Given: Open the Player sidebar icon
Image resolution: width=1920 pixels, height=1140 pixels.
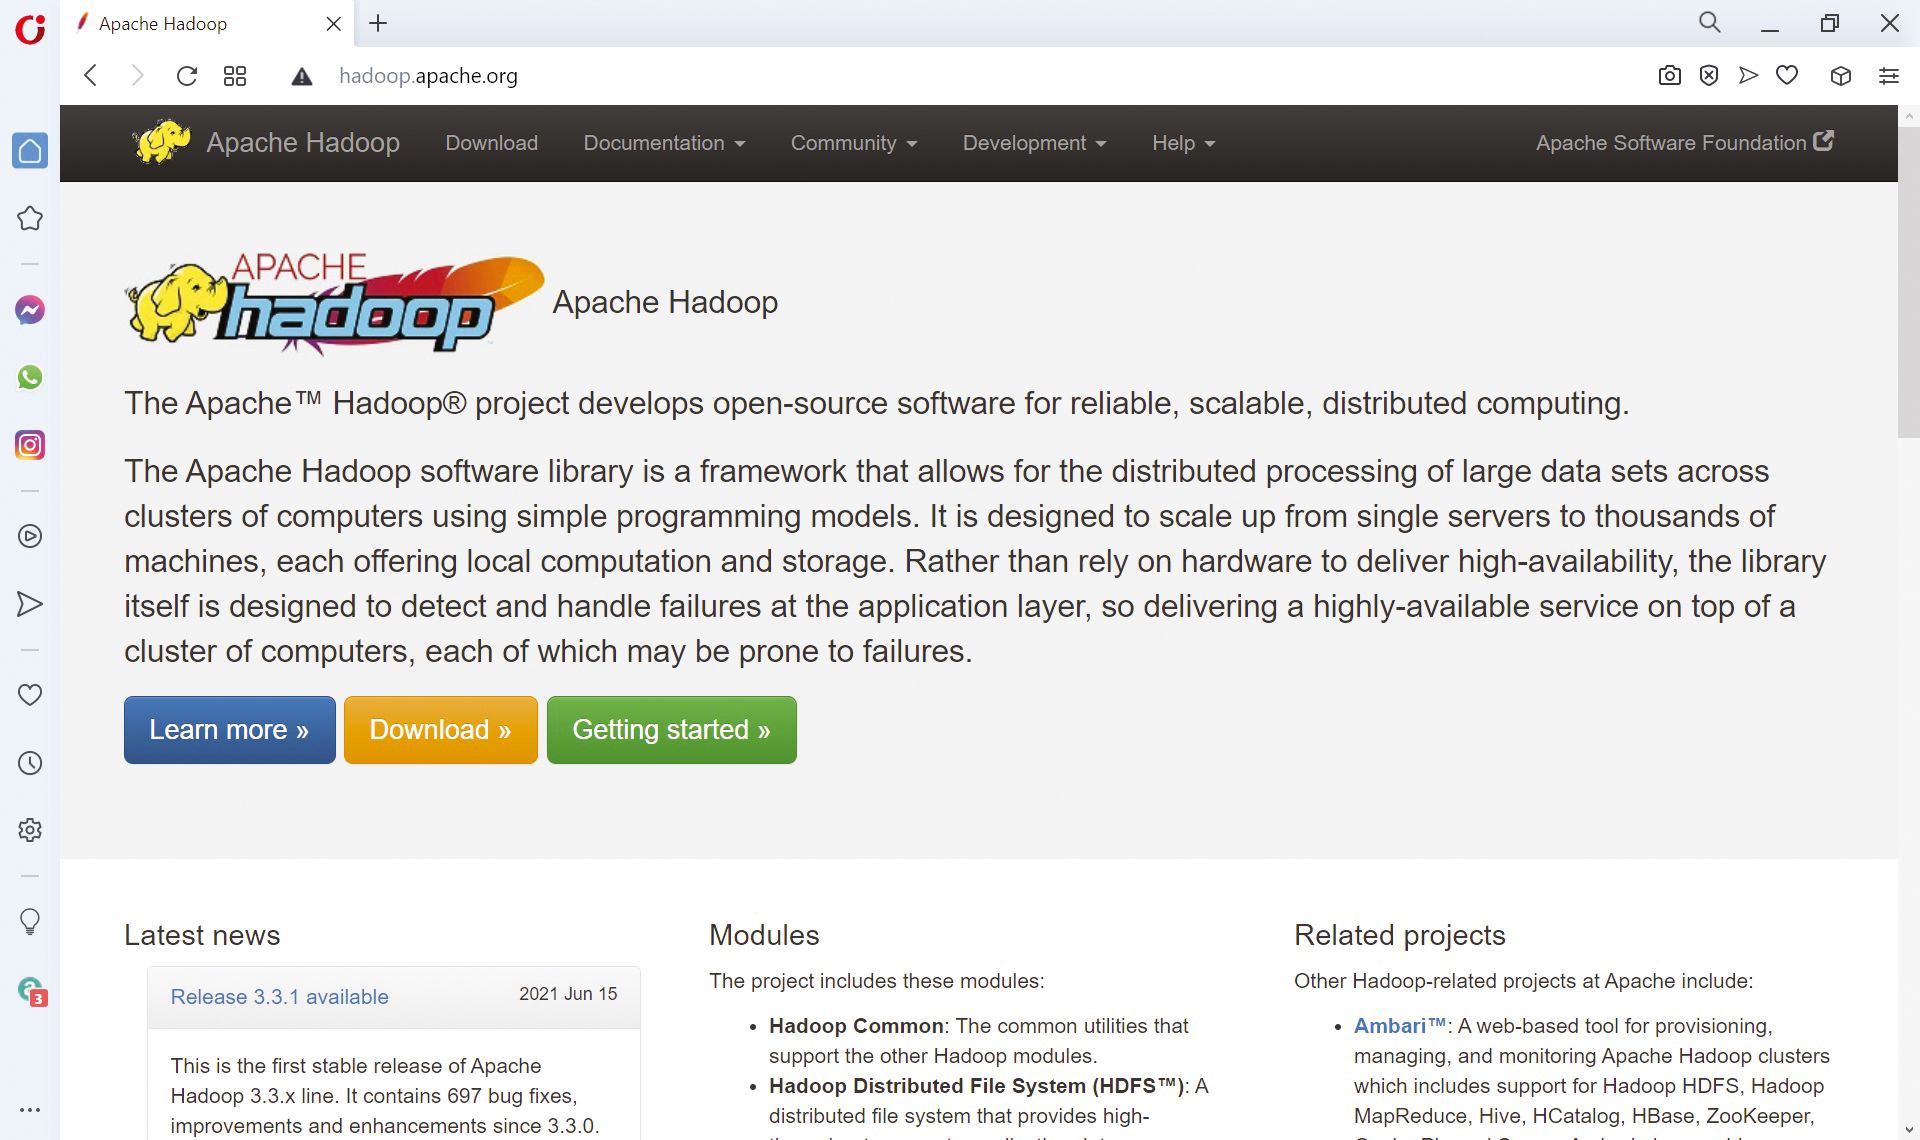Looking at the screenshot, I should [30, 536].
